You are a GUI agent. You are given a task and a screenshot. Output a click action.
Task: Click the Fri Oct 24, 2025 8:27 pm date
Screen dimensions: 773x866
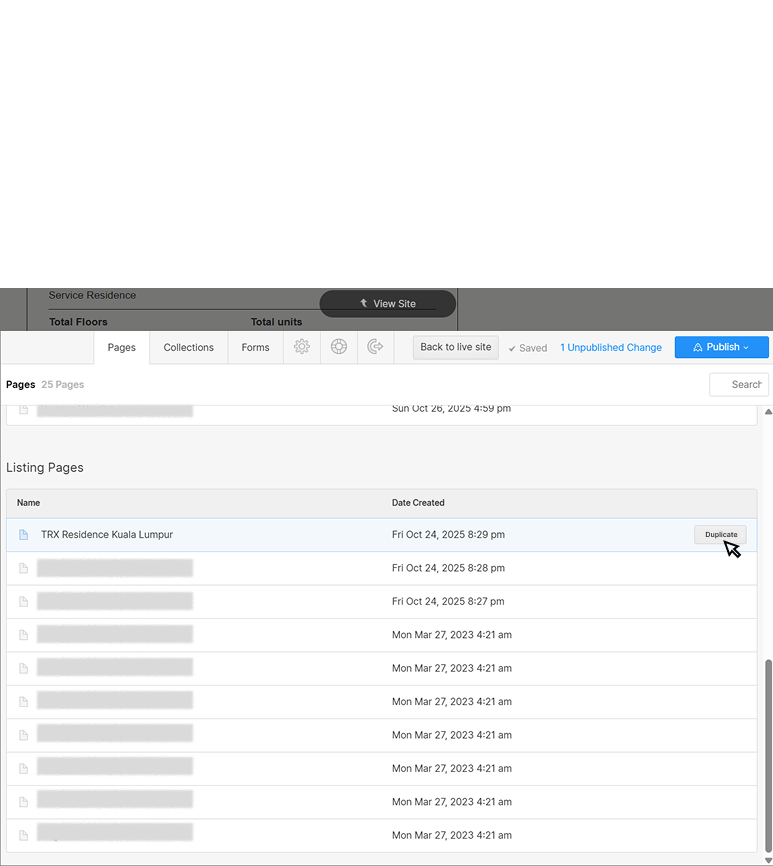(x=448, y=601)
